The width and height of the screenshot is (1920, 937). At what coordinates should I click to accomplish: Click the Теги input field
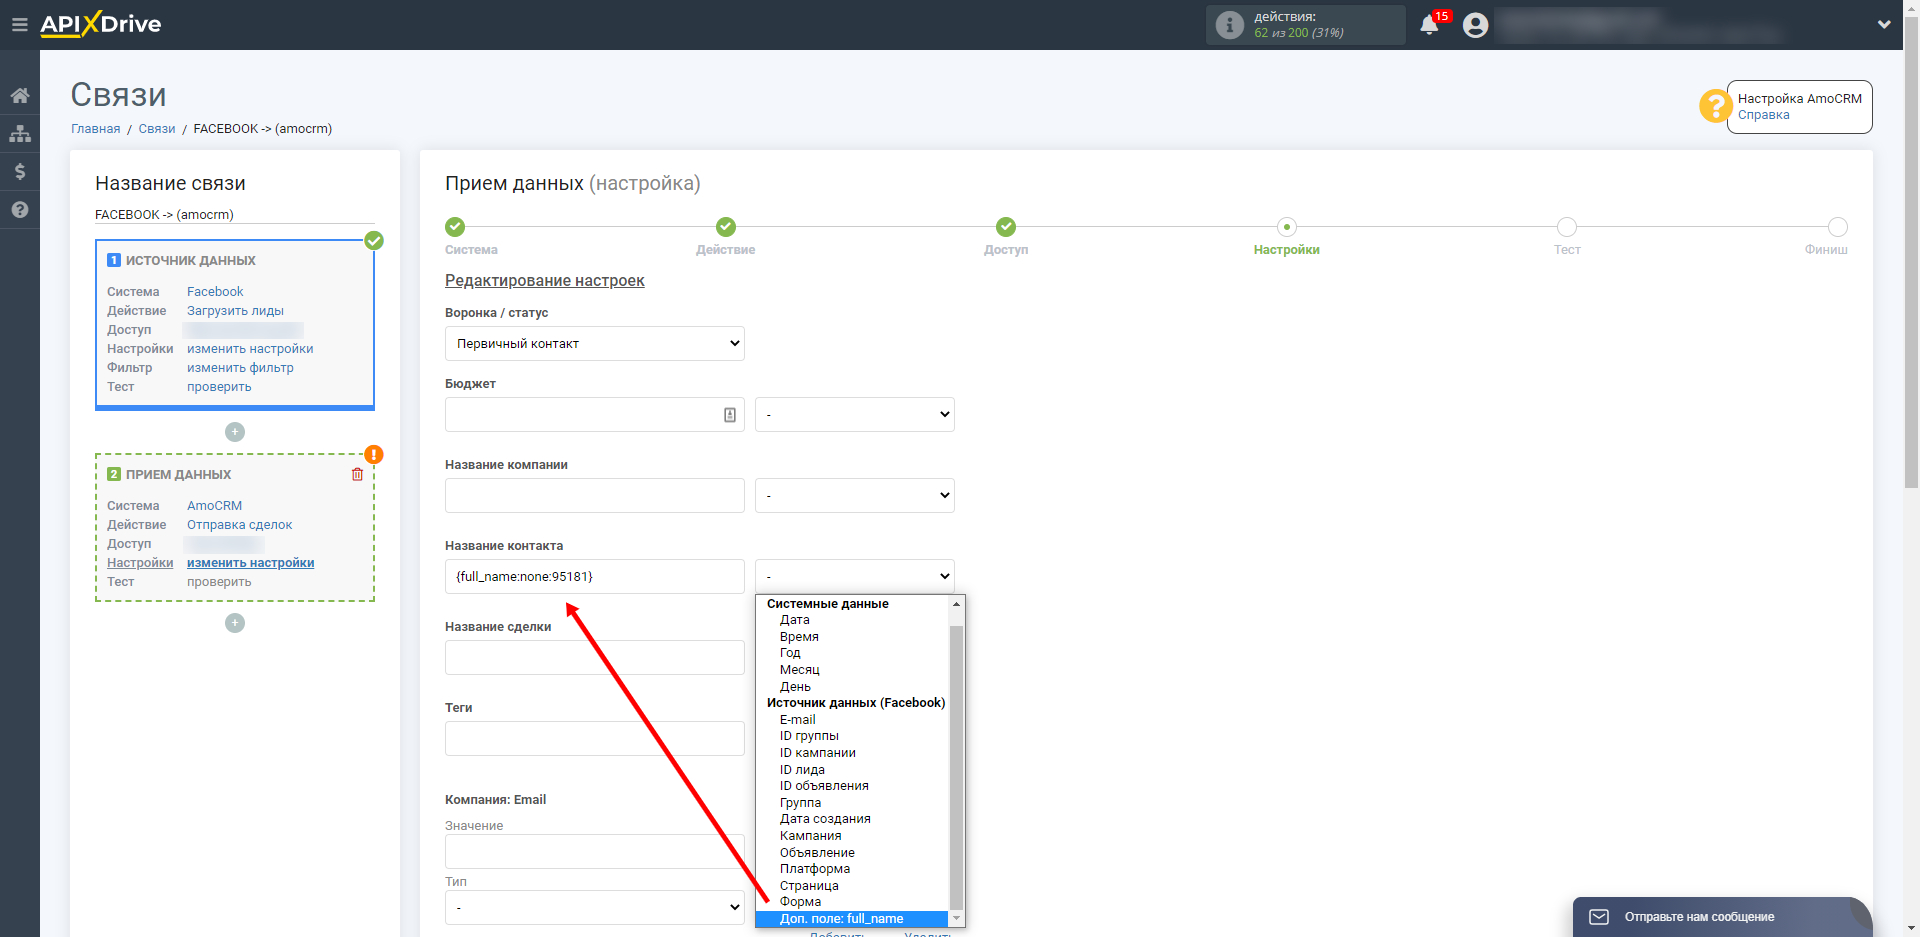click(595, 739)
